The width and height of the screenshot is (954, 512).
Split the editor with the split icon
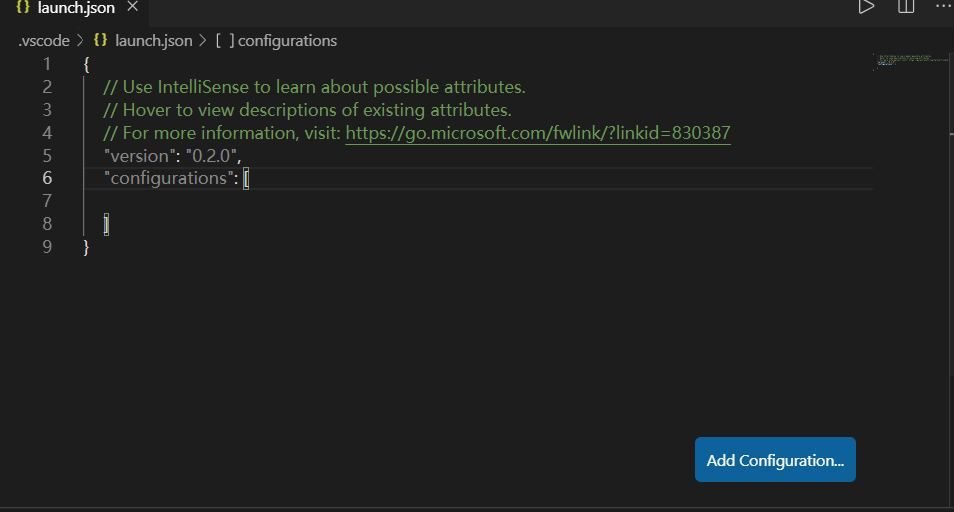(x=906, y=7)
